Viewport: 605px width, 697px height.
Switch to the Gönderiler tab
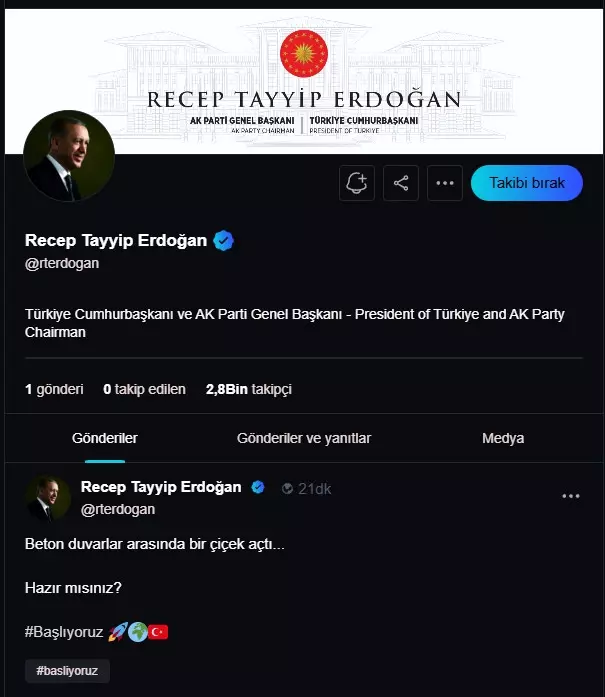point(105,438)
